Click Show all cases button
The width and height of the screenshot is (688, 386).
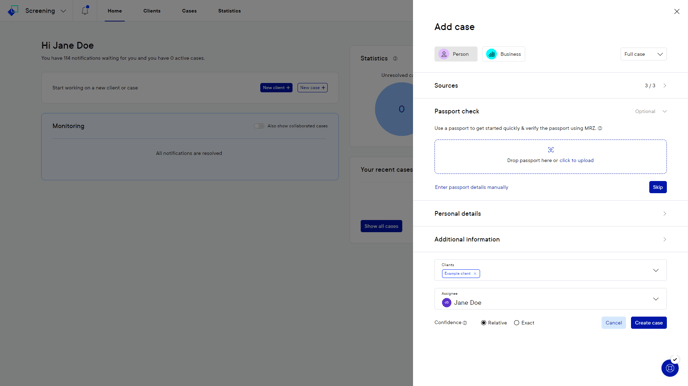point(381,226)
